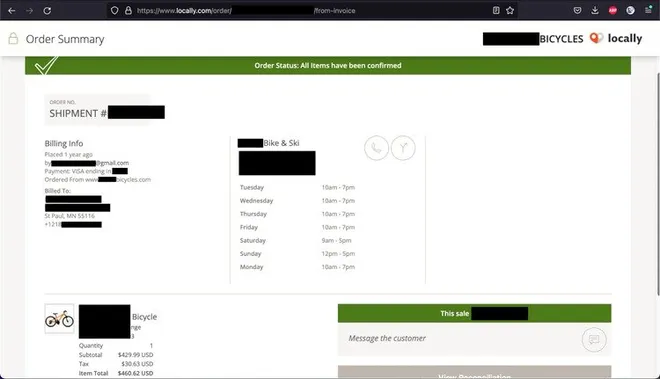
Task: Click the Order Status confirmed banner text
Action: pyautogui.click(x=327, y=66)
